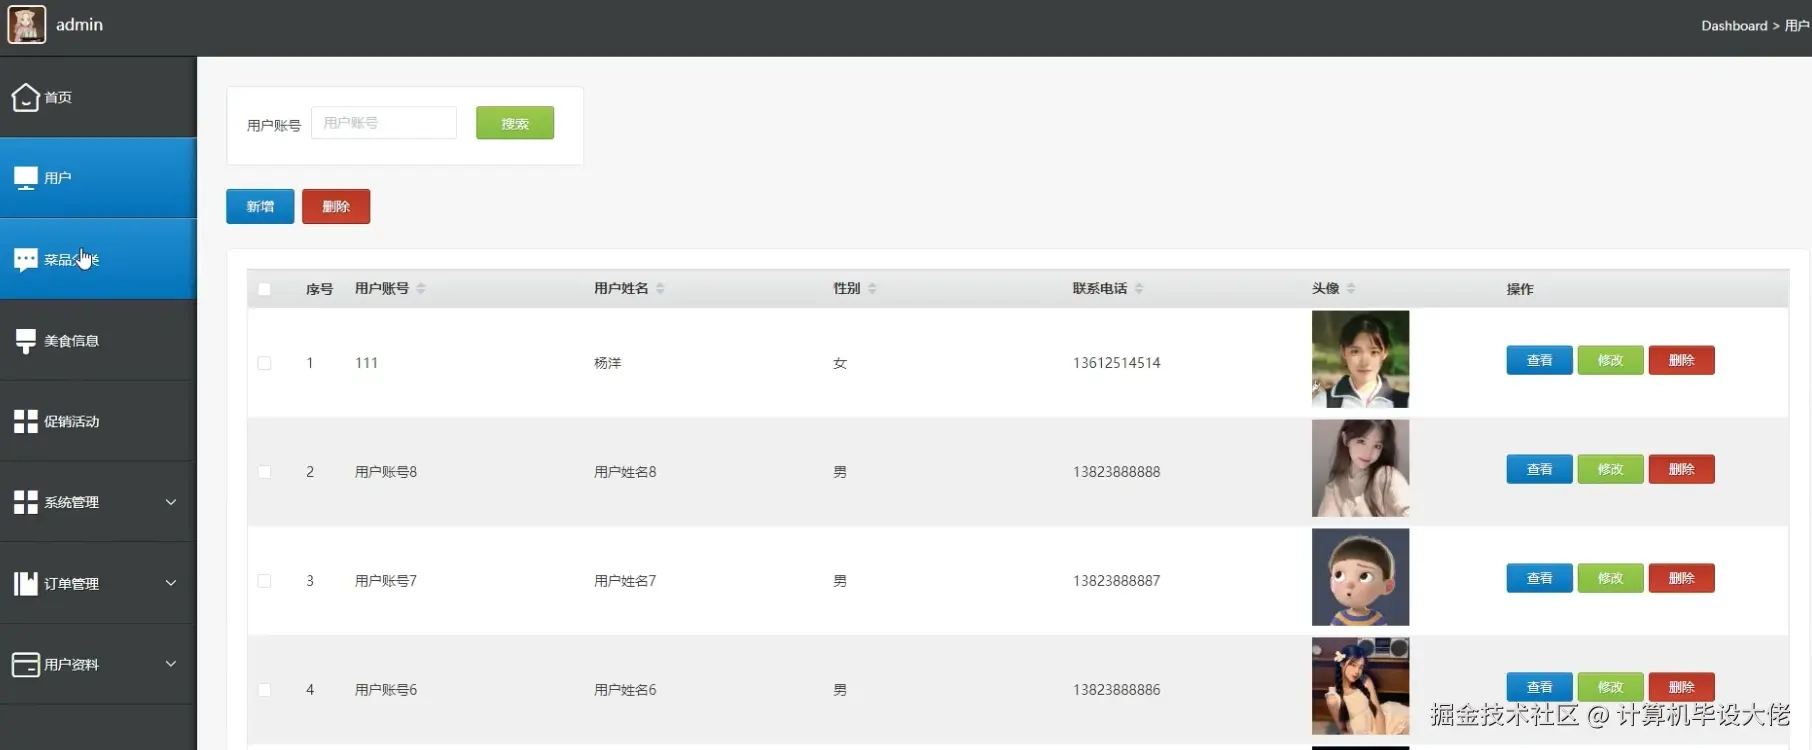Check the checkbox for row 用户账号8
The image size is (1812, 750).
point(264,472)
